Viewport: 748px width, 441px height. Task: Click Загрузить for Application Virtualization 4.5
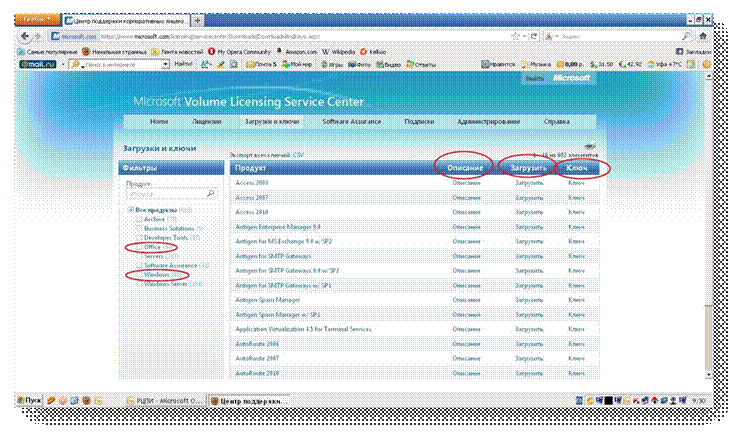[529, 329]
